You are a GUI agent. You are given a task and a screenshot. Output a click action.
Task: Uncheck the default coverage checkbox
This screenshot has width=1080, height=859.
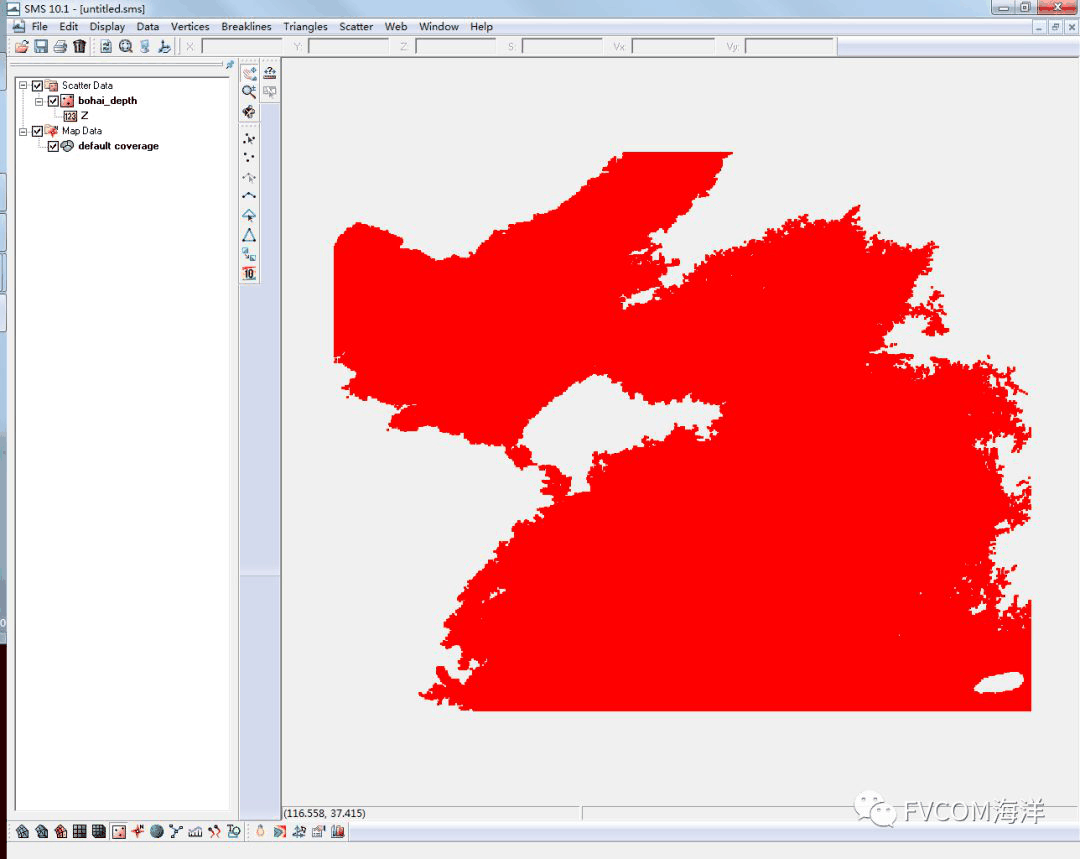[x=54, y=146]
